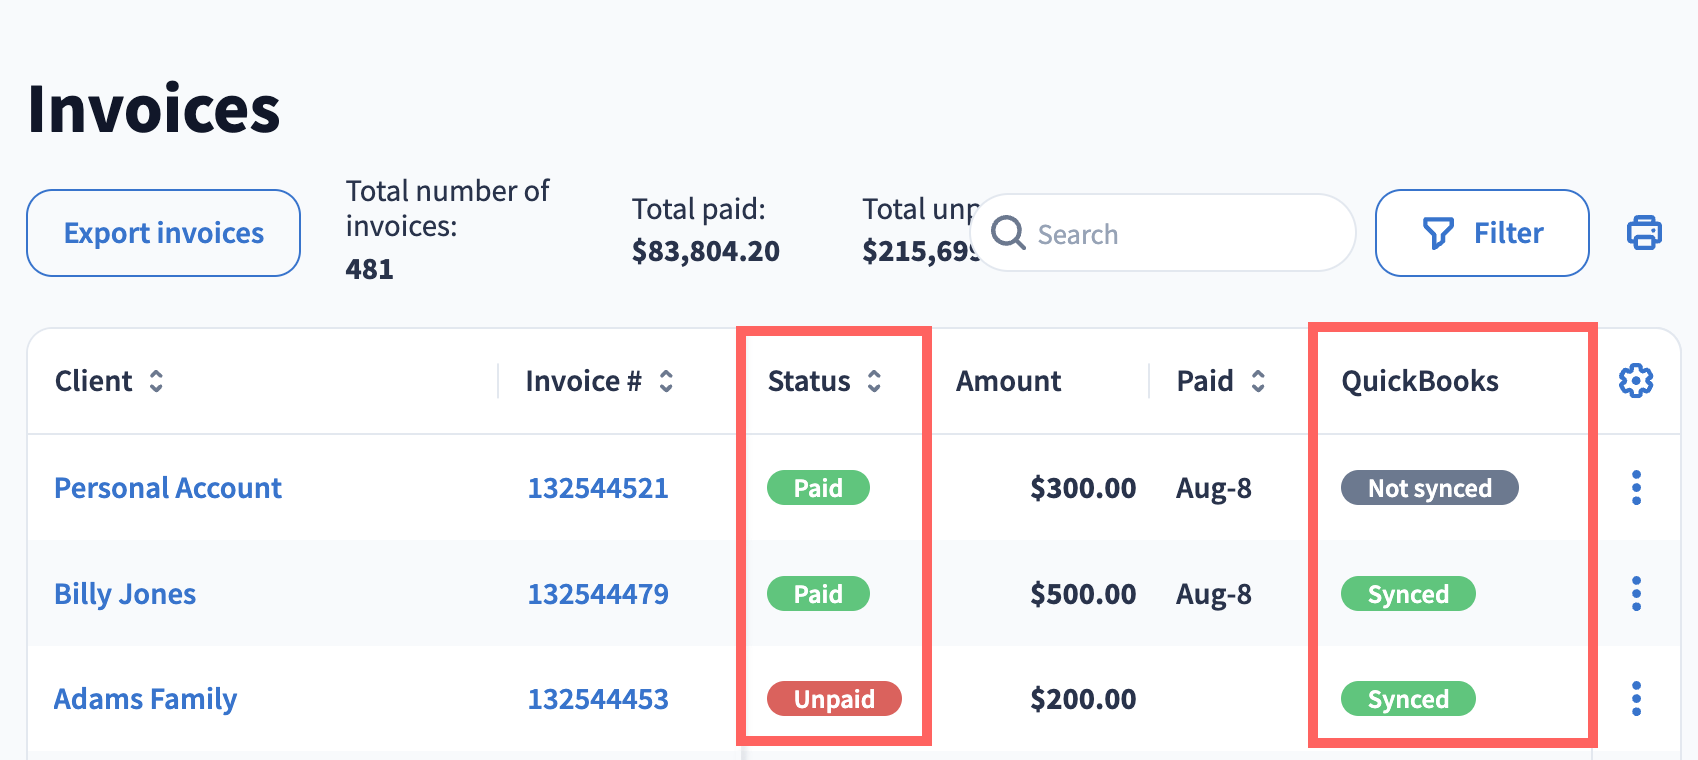
Task: Sort table by Paid date column
Action: (x=1258, y=381)
